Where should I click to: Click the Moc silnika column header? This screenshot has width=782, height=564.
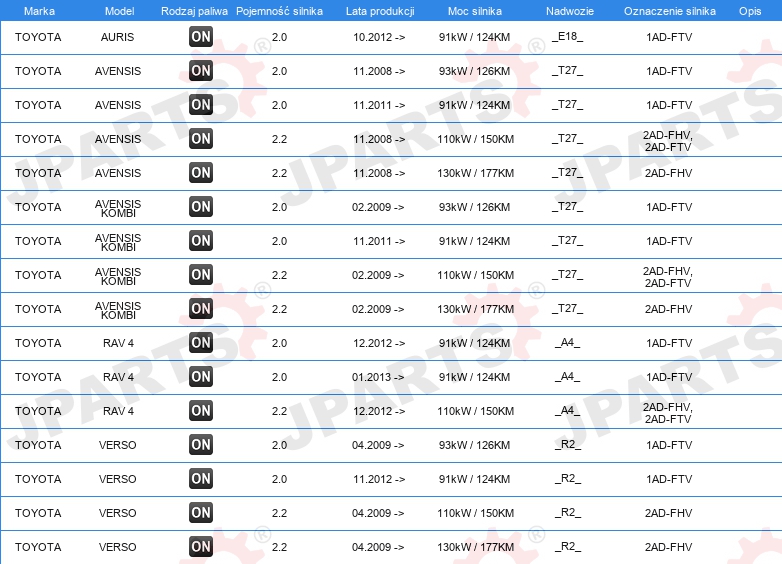(475, 11)
